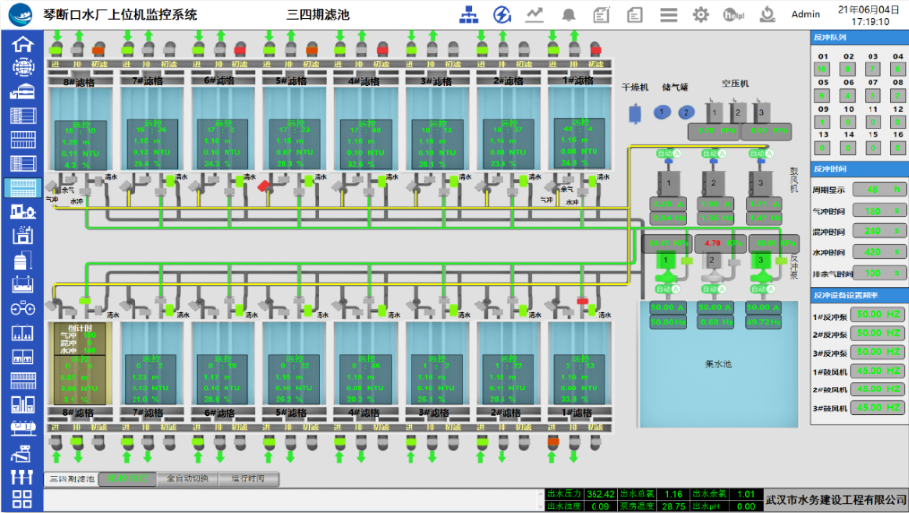Open the help icon
Viewport: 909px width, 513px height.
coord(733,14)
